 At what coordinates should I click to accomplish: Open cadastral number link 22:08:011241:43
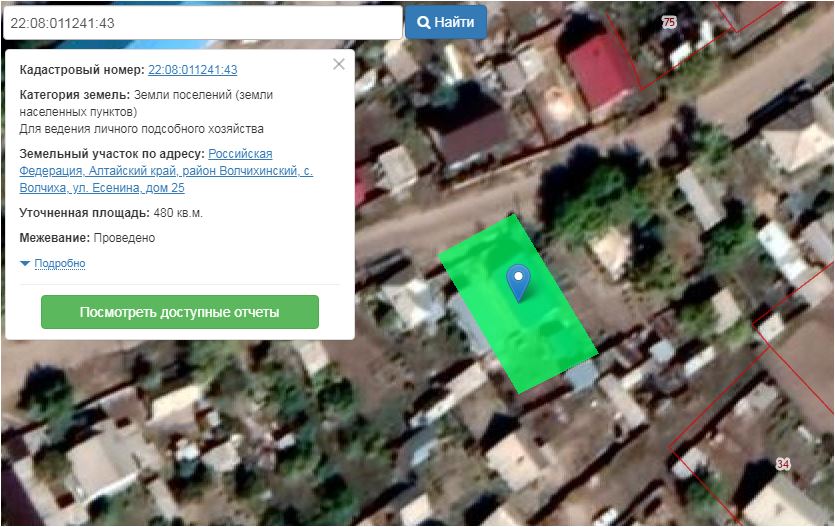point(192,70)
